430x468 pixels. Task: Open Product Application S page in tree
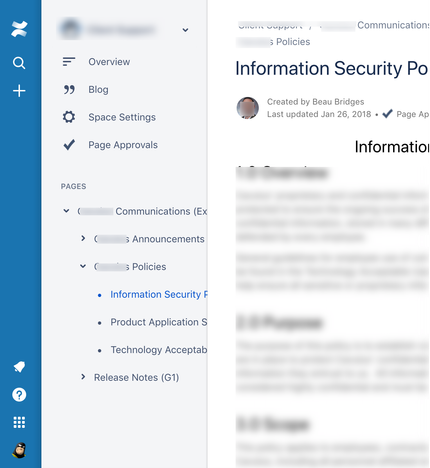click(159, 322)
